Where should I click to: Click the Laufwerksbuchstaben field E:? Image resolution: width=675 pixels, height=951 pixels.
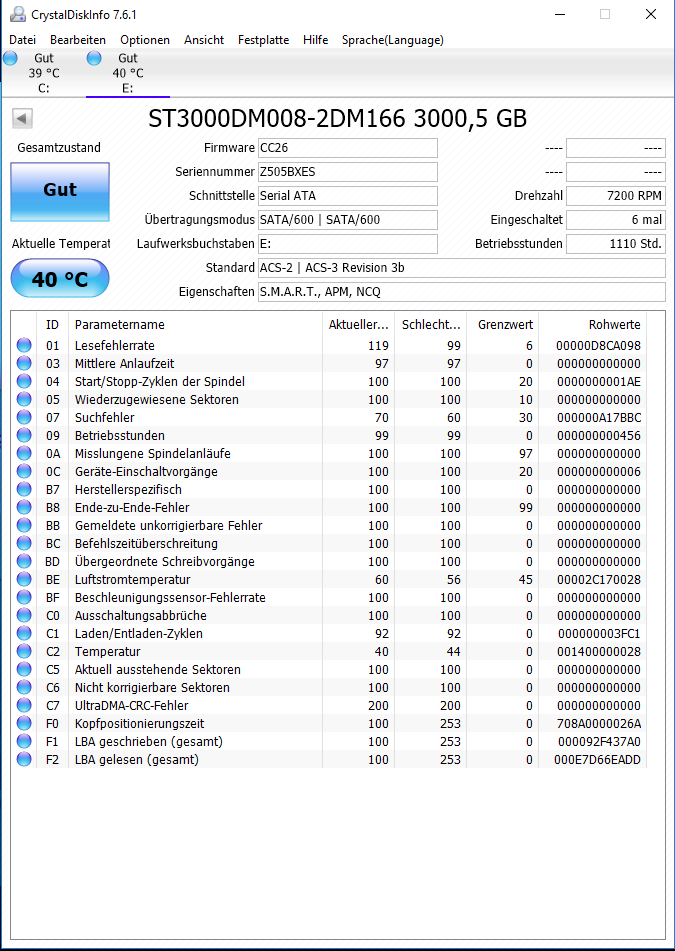click(x=348, y=244)
